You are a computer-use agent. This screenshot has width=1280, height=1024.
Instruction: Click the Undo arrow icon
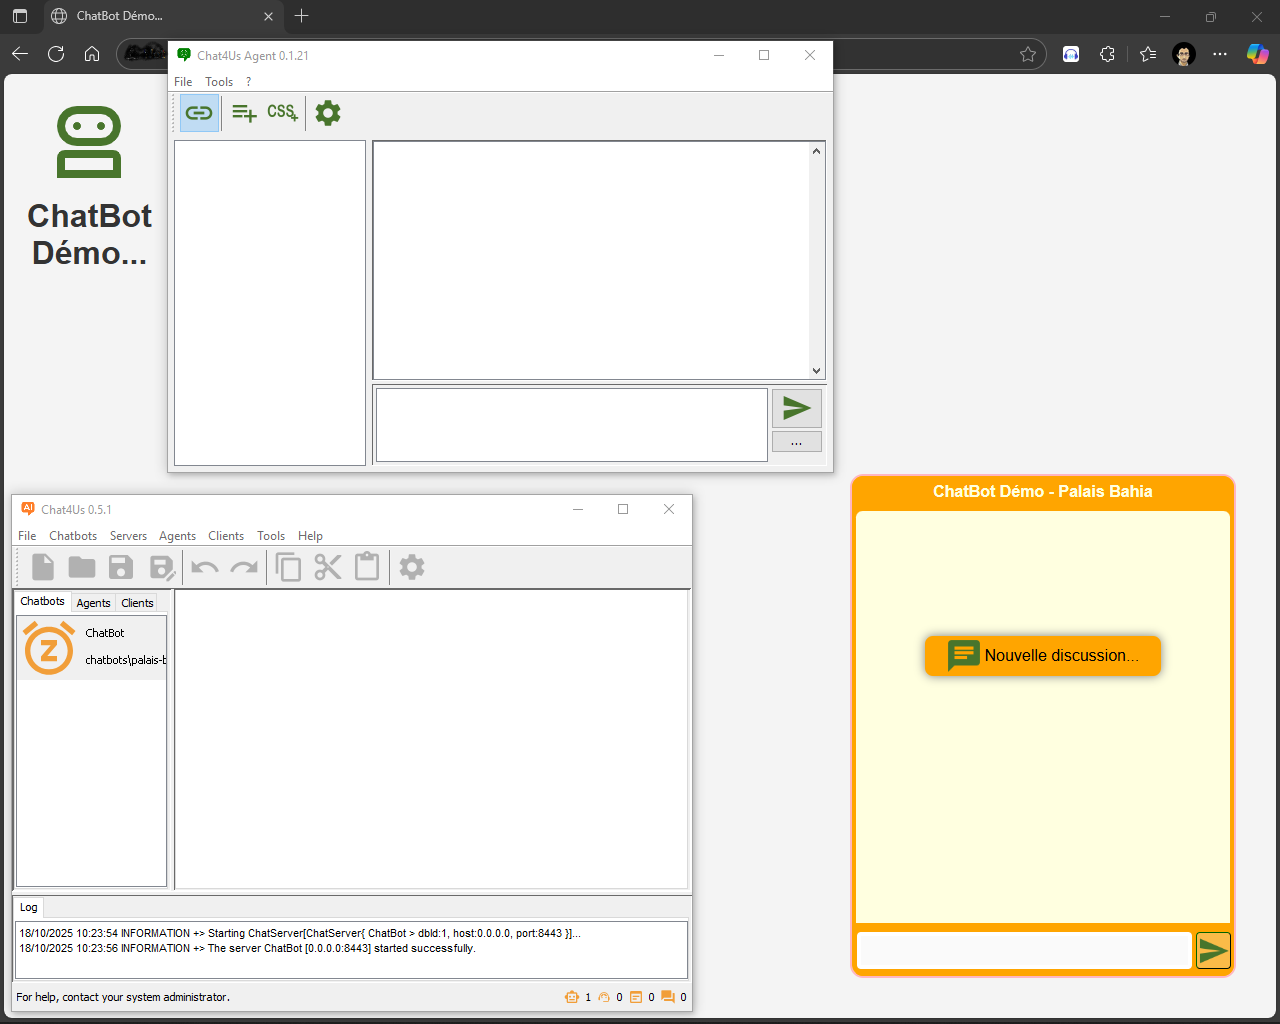(205, 568)
